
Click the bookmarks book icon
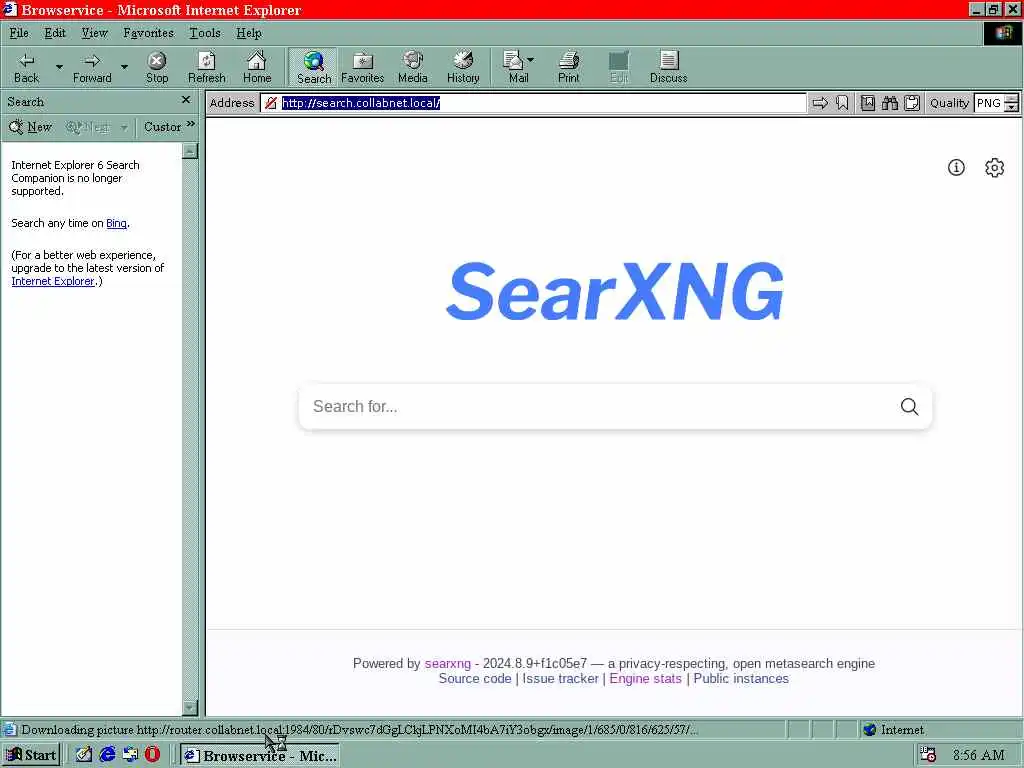click(867, 103)
